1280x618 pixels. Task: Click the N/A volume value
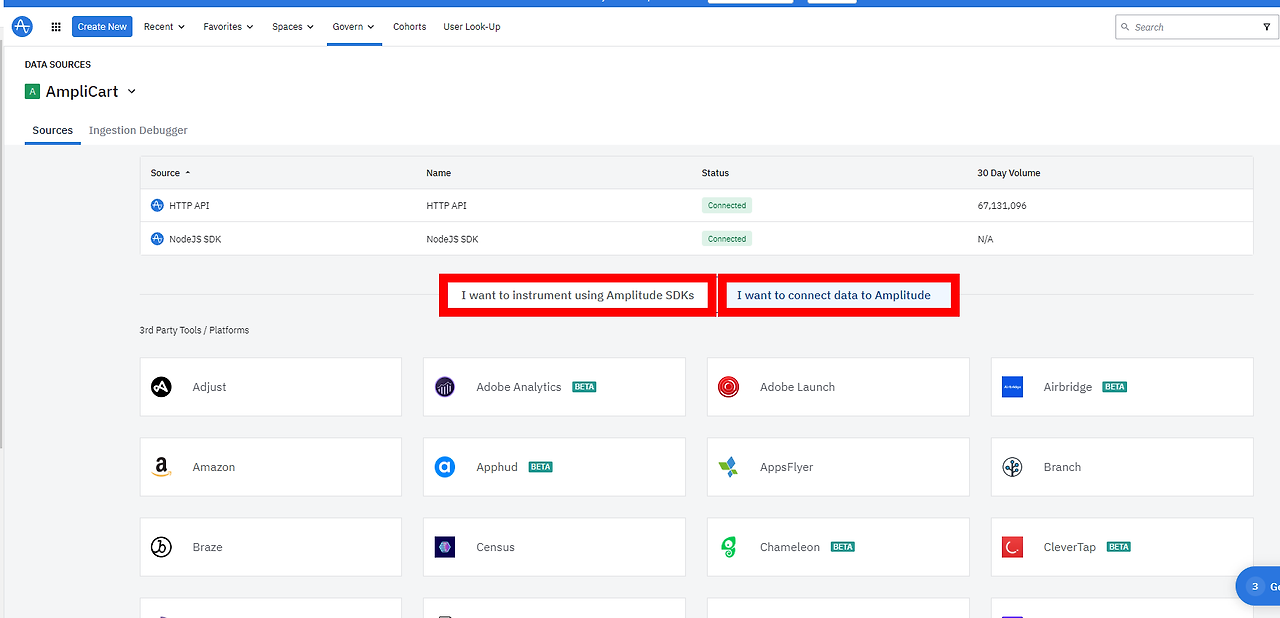pyautogui.click(x=985, y=239)
